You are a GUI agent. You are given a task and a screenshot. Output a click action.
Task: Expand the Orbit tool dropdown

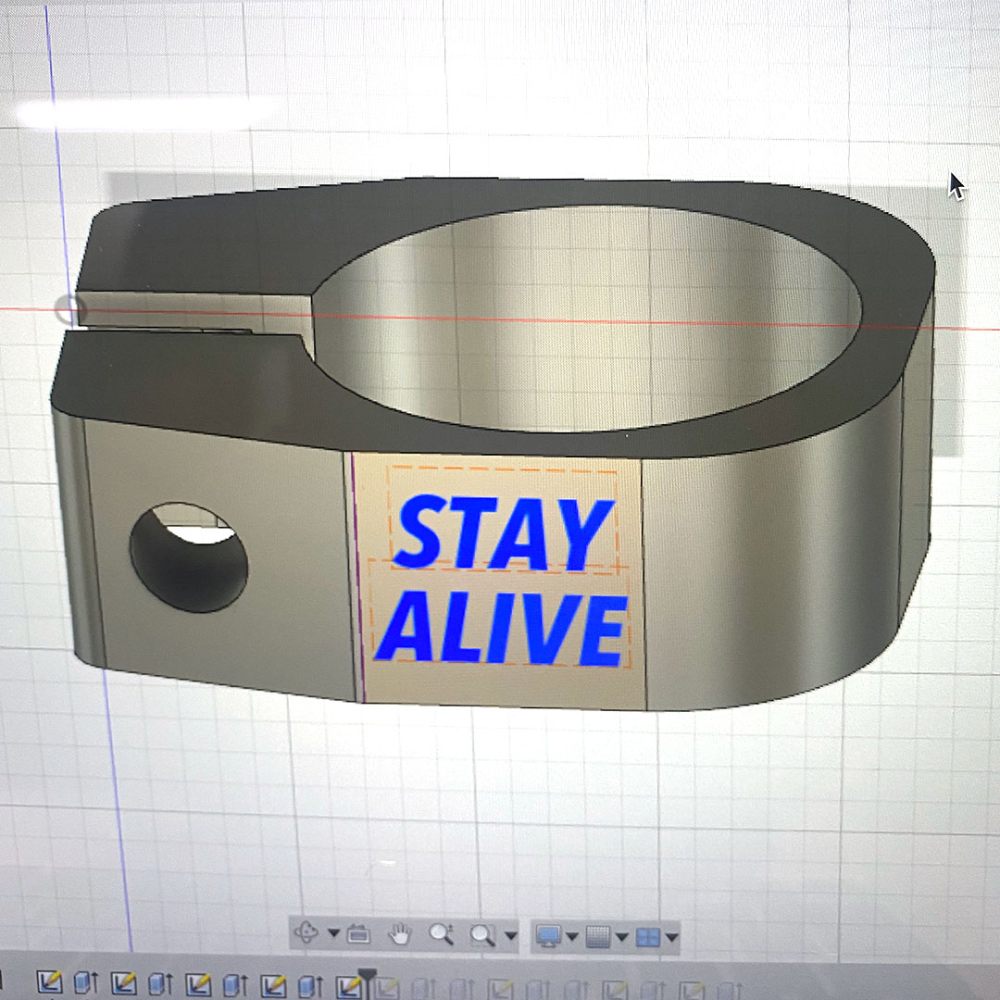[x=334, y=934]
